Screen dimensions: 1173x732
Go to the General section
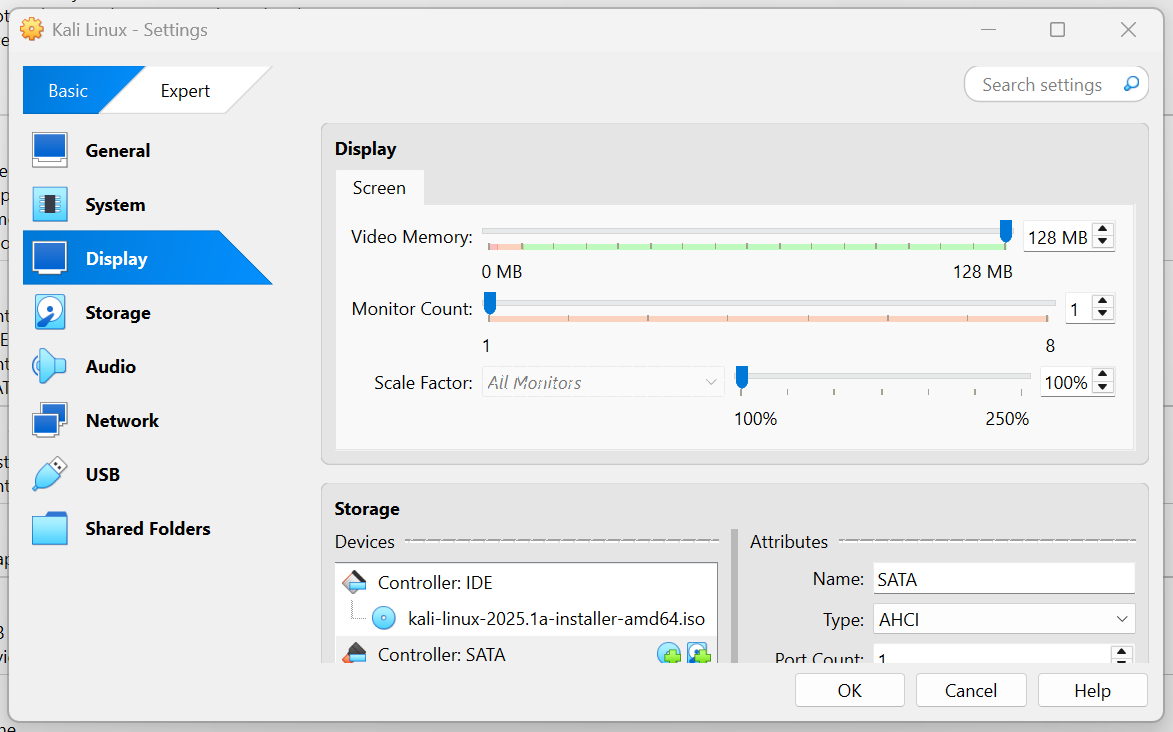tap(117, 150)
